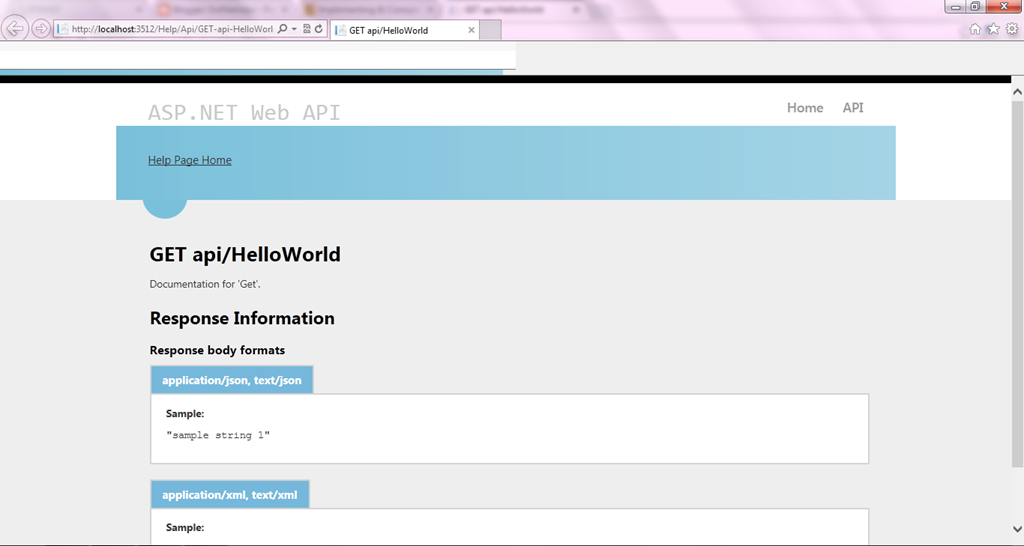Open Favorites star icon
1024x546 pixels.
(993, 29)
